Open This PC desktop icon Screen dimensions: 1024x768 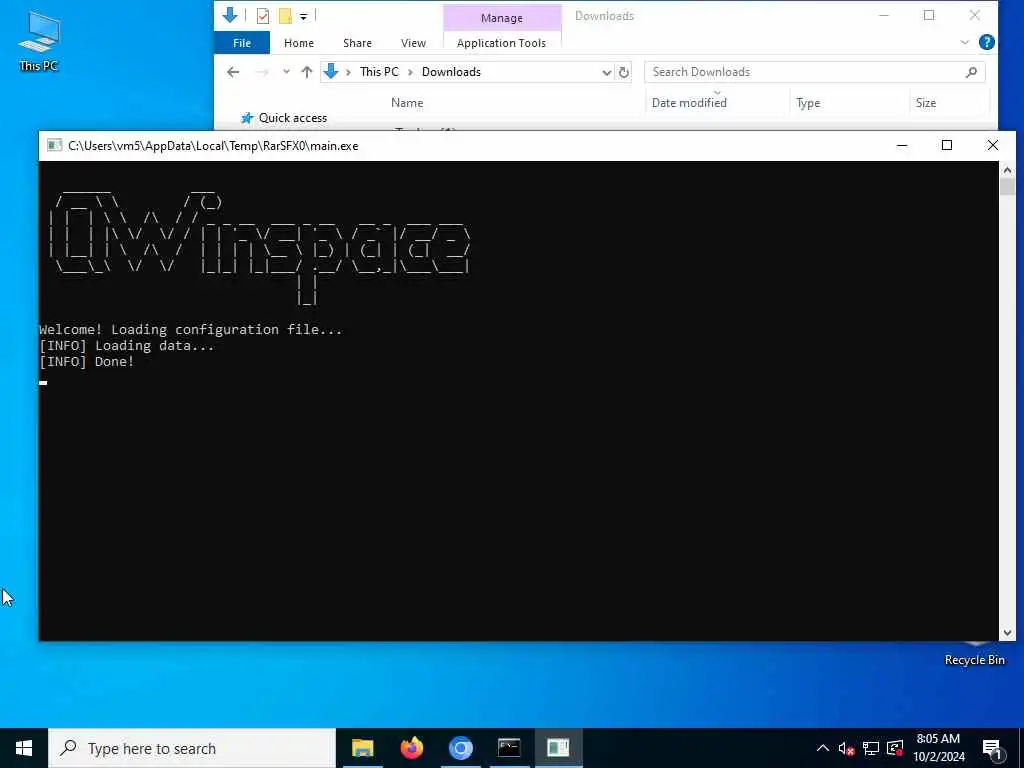point(39,41)
